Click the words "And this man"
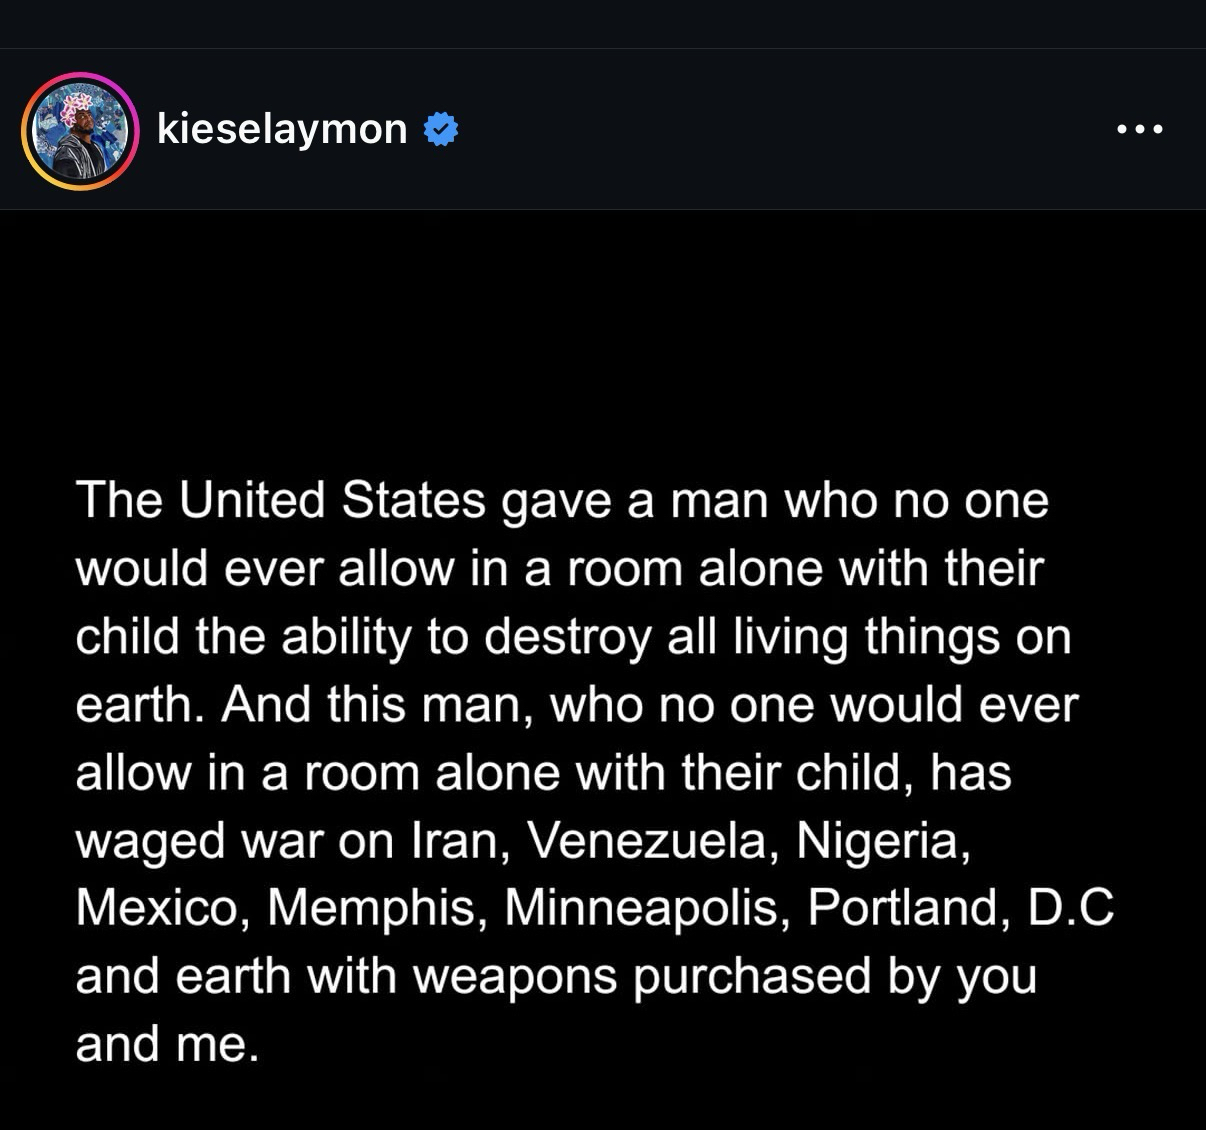 [x=375, y=704]
